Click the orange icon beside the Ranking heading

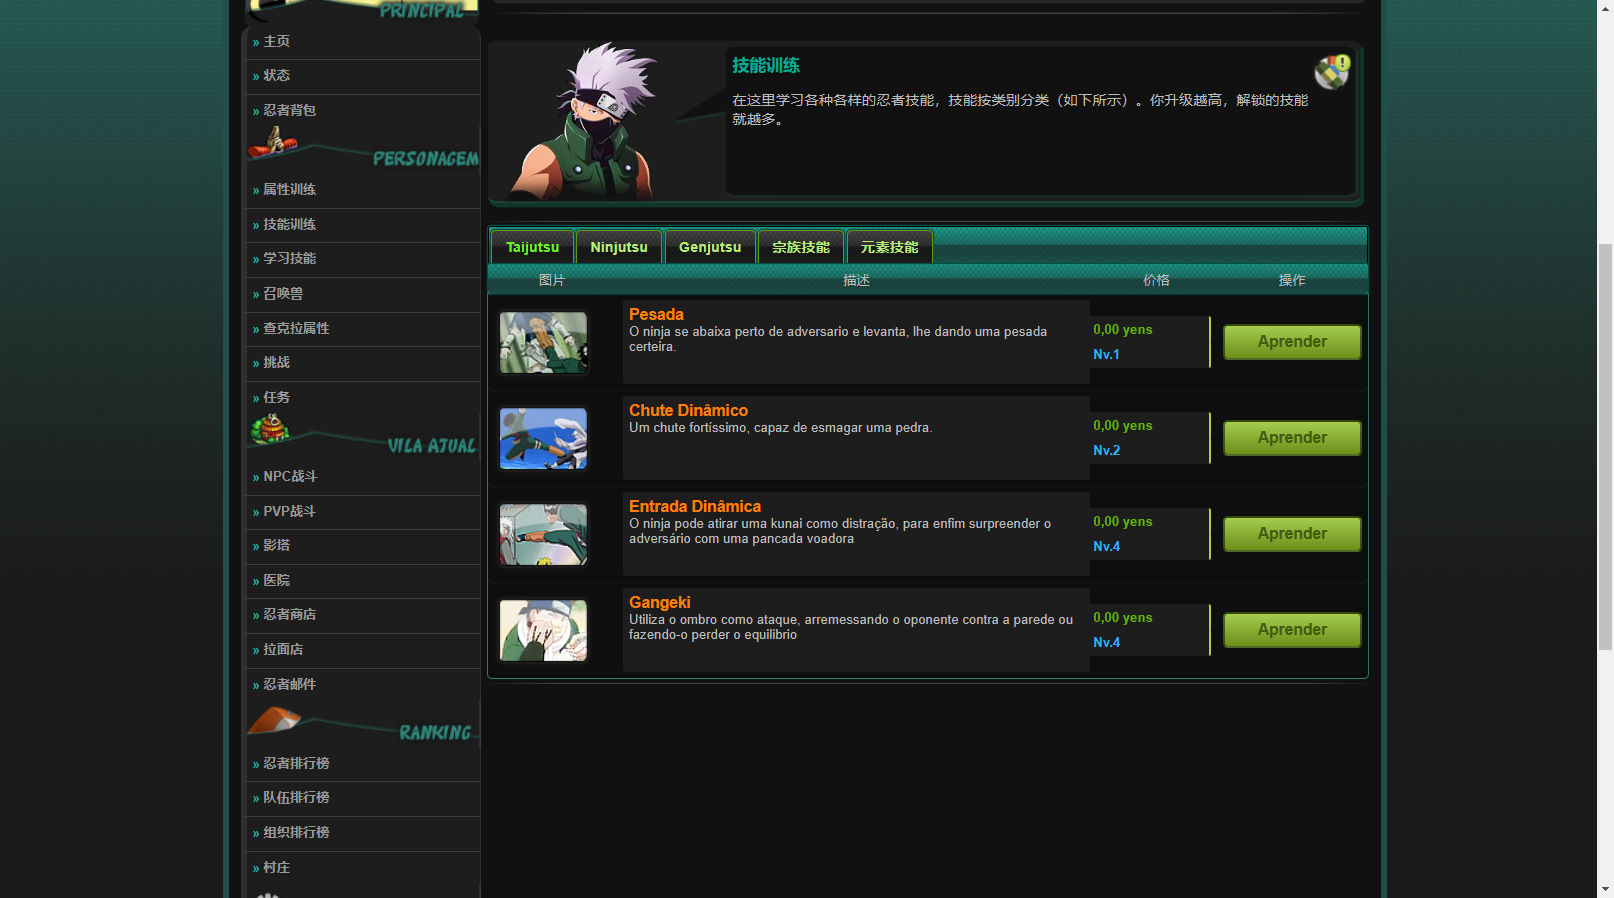click(273, 720)
